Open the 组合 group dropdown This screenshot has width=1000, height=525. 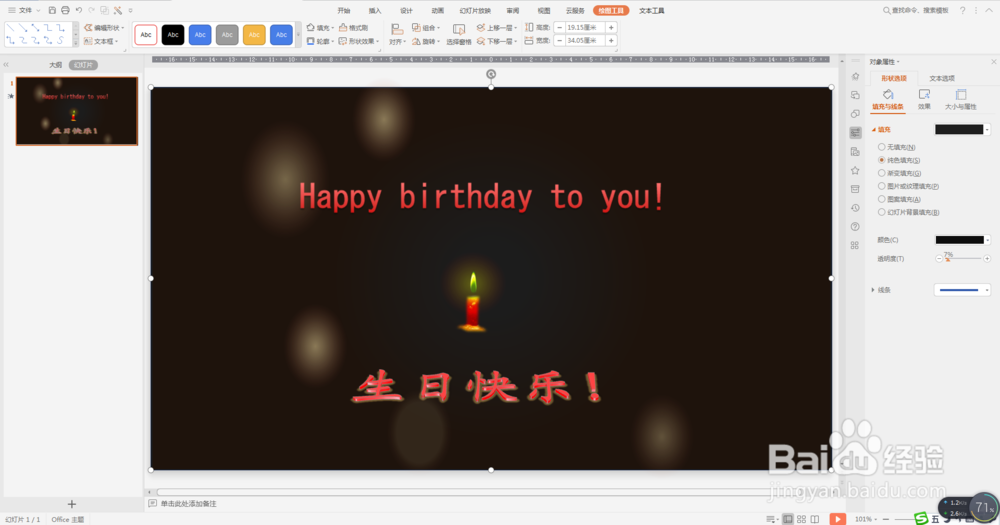(425, 27)
